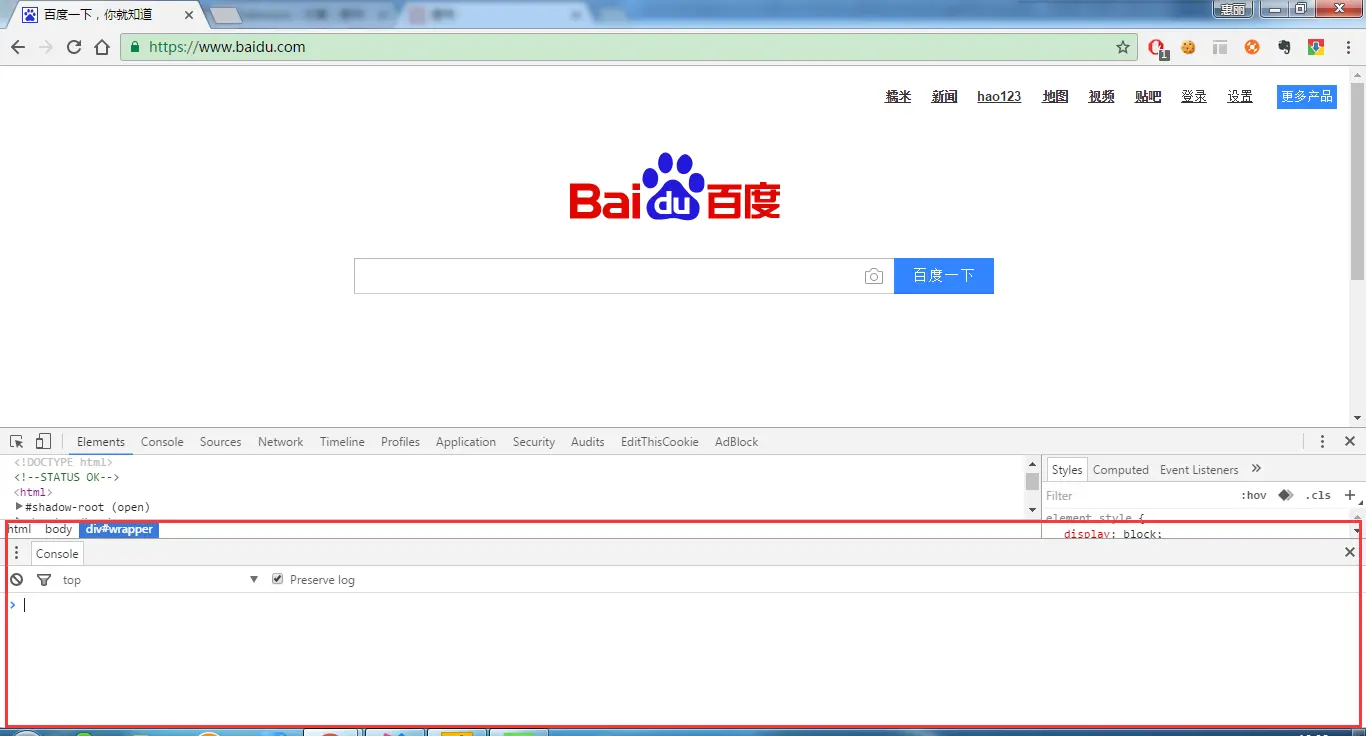1366x736 pixels.
Task: Open the browser home page icon
Action: pos(102,47)
